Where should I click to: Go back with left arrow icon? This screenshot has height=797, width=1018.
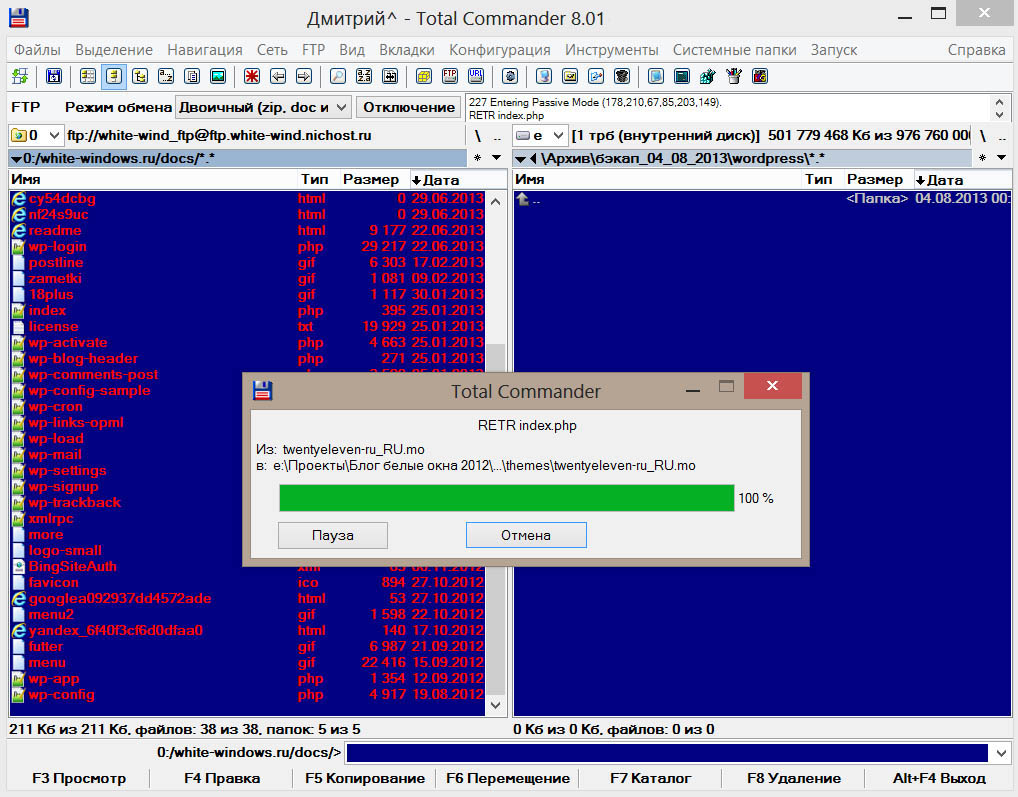pos(278,77)
